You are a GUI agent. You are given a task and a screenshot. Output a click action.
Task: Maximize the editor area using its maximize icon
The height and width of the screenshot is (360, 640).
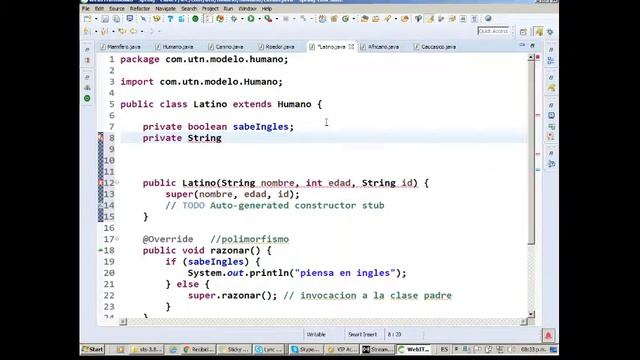pyautogui.click(x=532, y=45)
